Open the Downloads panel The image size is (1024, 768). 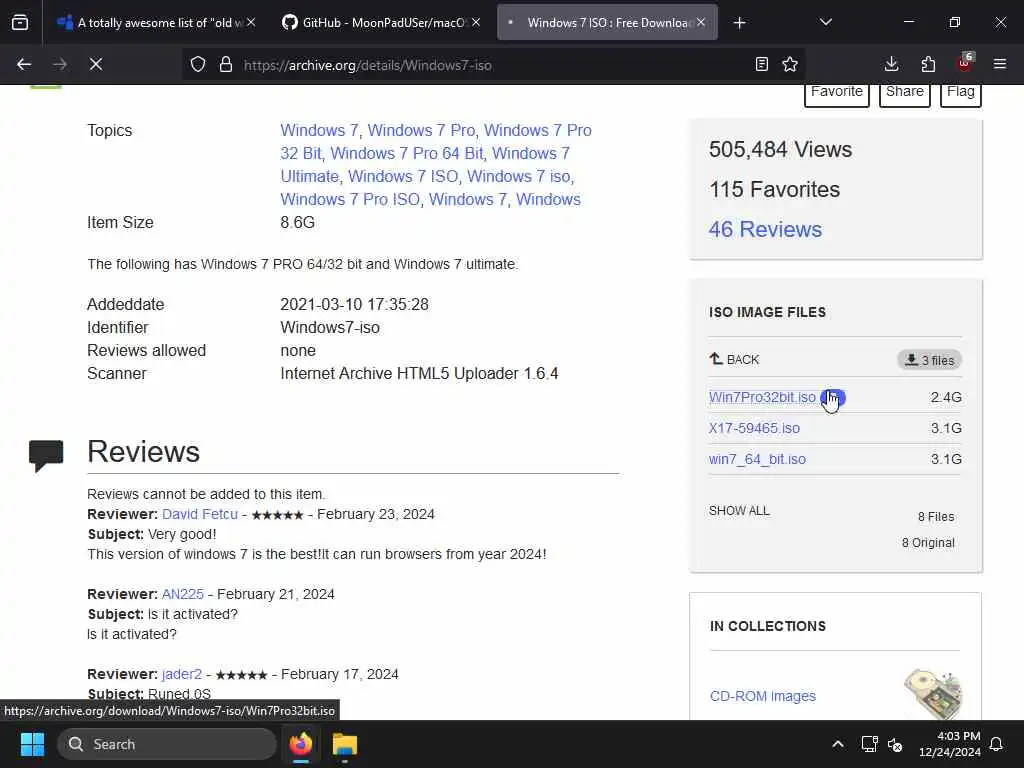(891, 64)
